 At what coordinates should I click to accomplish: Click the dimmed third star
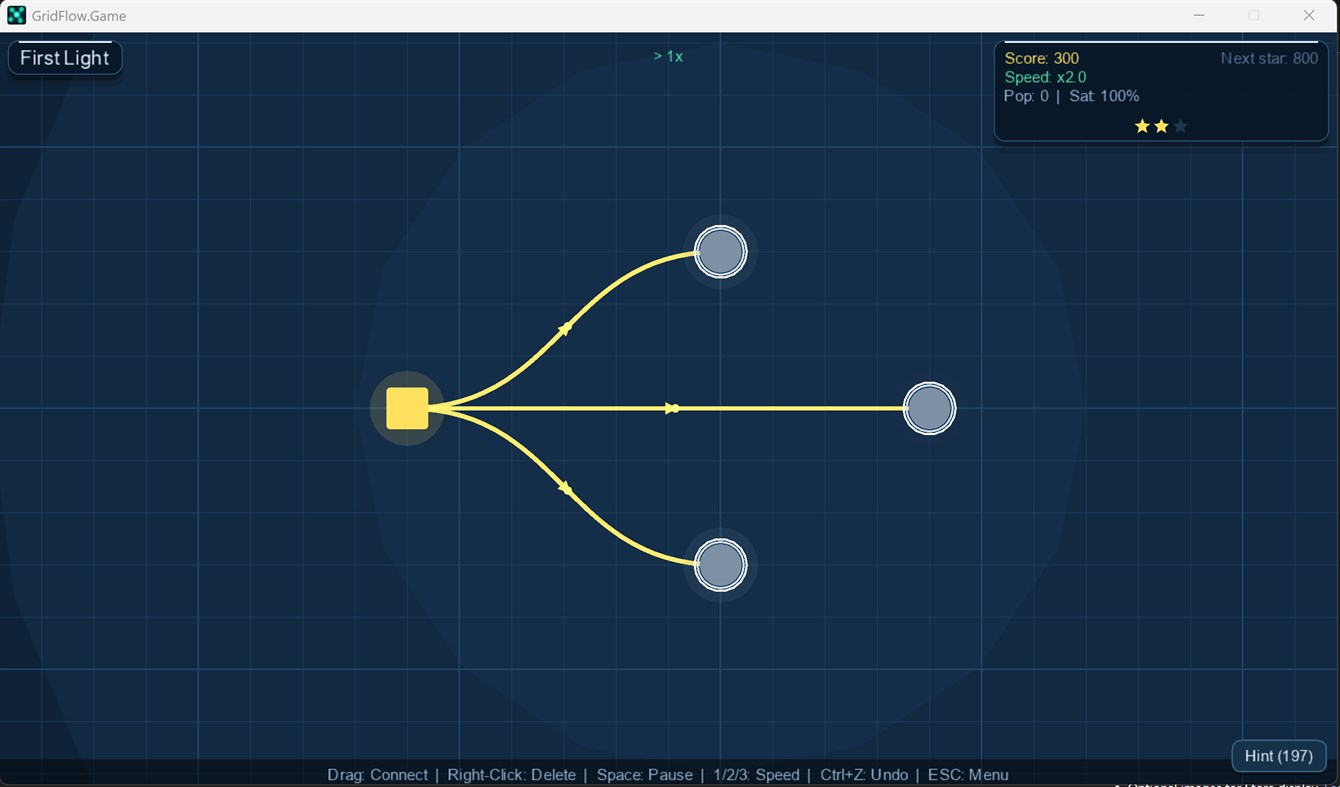coord(1180,125)
